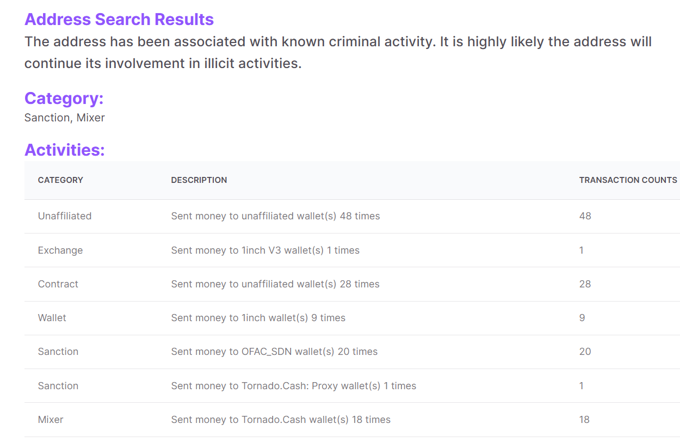680x442 pixels.
Task: Select the Exchange category cell
Action: (60, 250)
